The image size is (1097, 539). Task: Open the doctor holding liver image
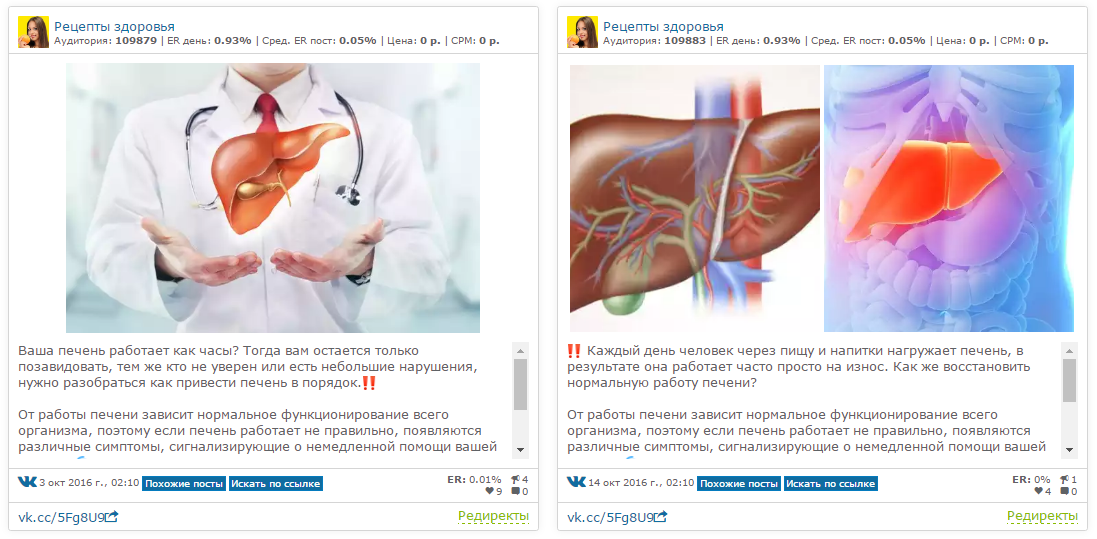tap(273, 198)
